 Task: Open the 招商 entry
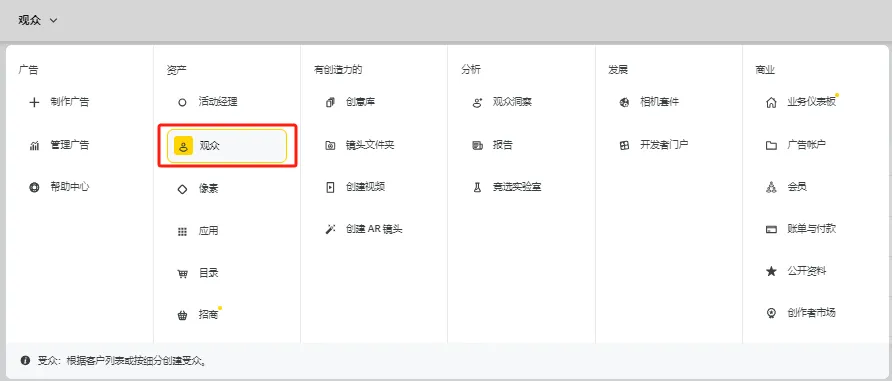(208, 314)
